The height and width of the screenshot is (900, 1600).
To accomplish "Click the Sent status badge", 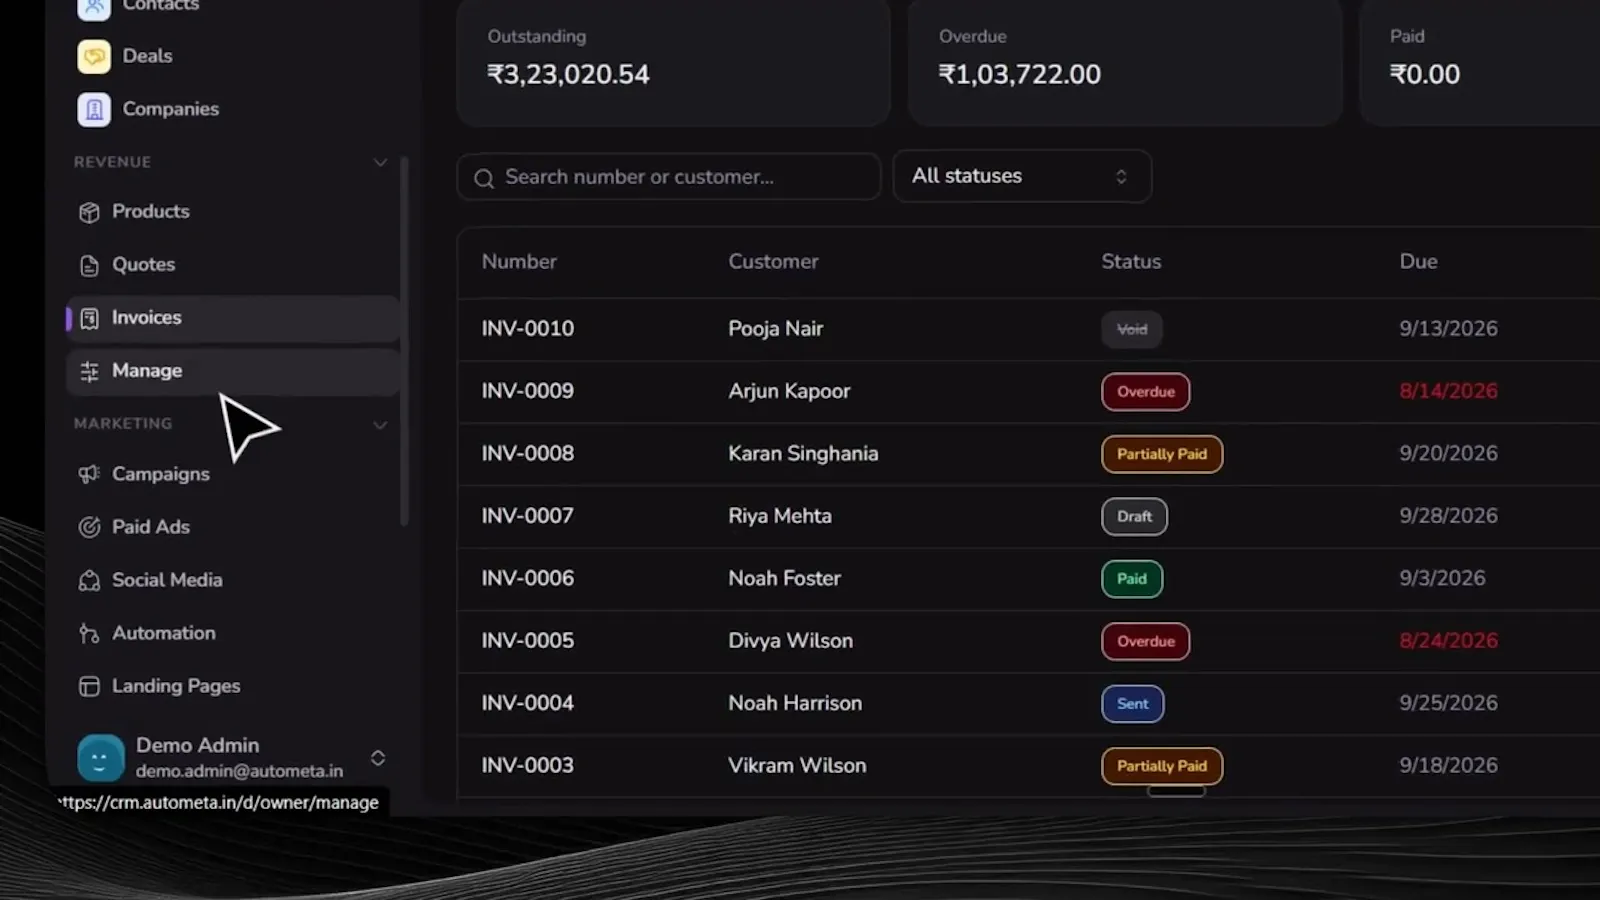I will click(x=1132, y=704).
